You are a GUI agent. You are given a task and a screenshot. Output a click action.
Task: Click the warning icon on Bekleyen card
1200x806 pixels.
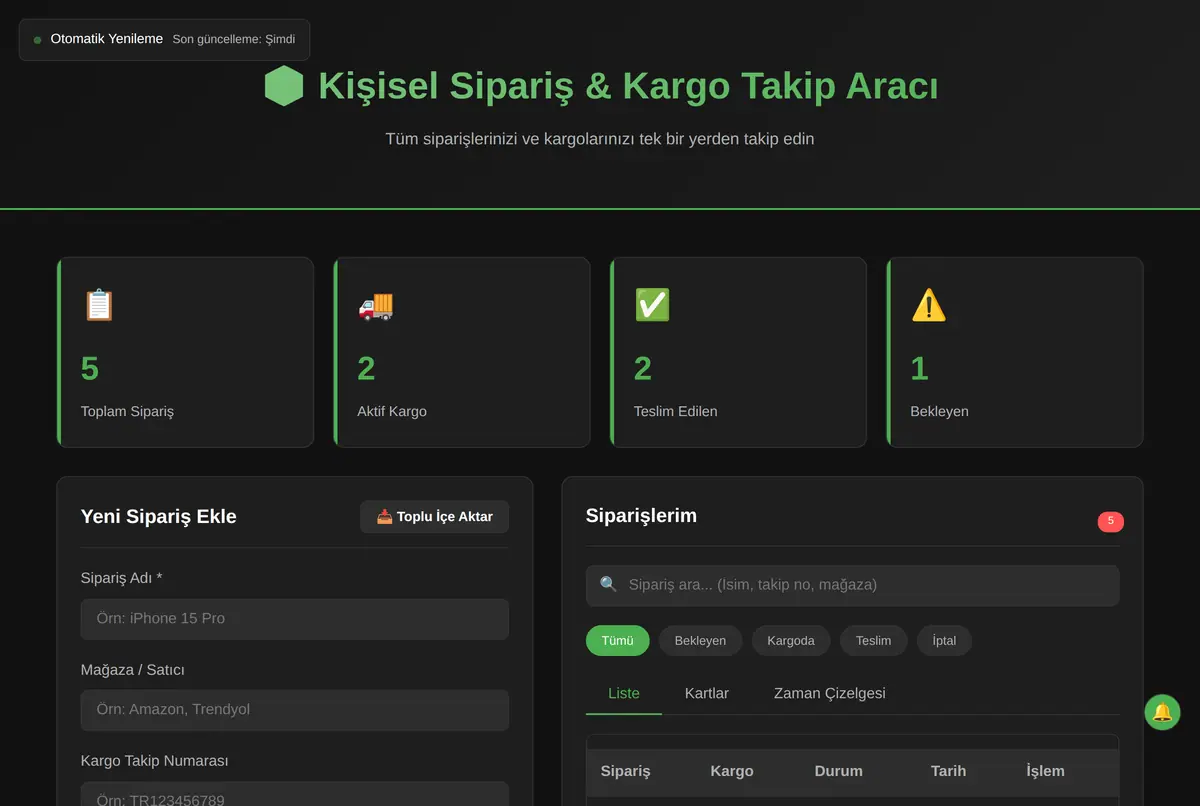pyautogui.click(x=928, y=305)
